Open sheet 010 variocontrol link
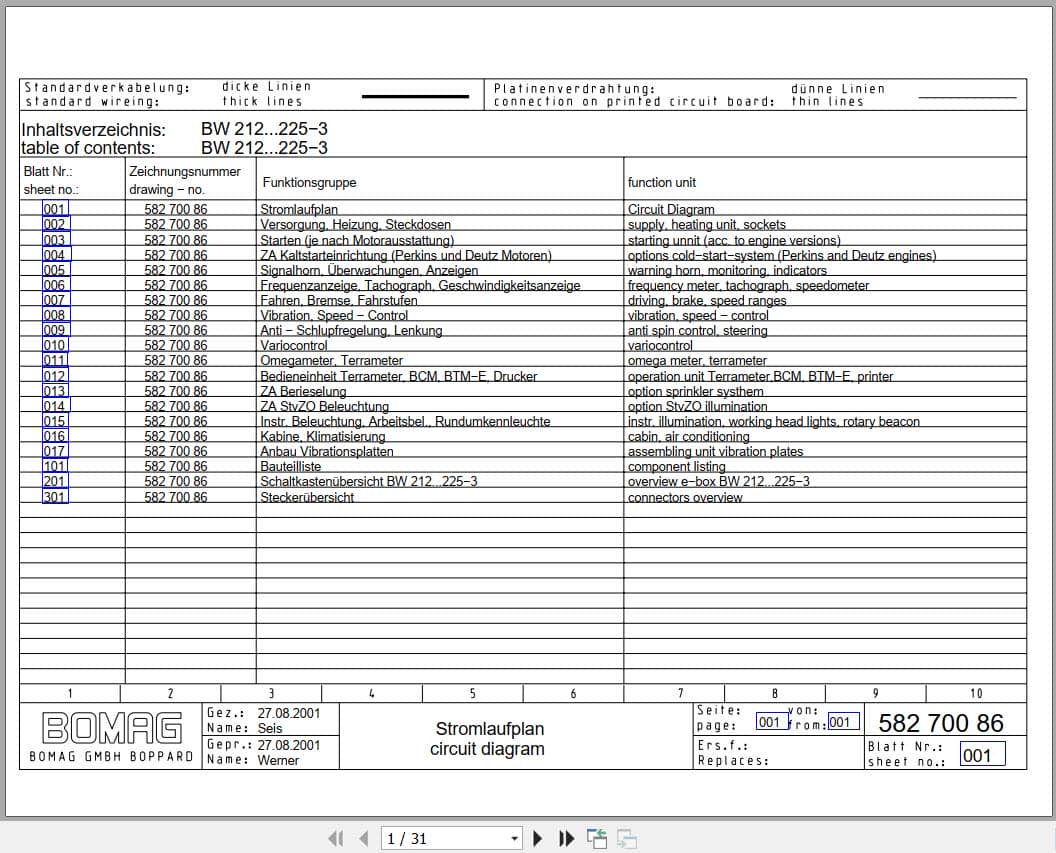This screenshot has width=1056, height=853. click(x=55, y=345)
